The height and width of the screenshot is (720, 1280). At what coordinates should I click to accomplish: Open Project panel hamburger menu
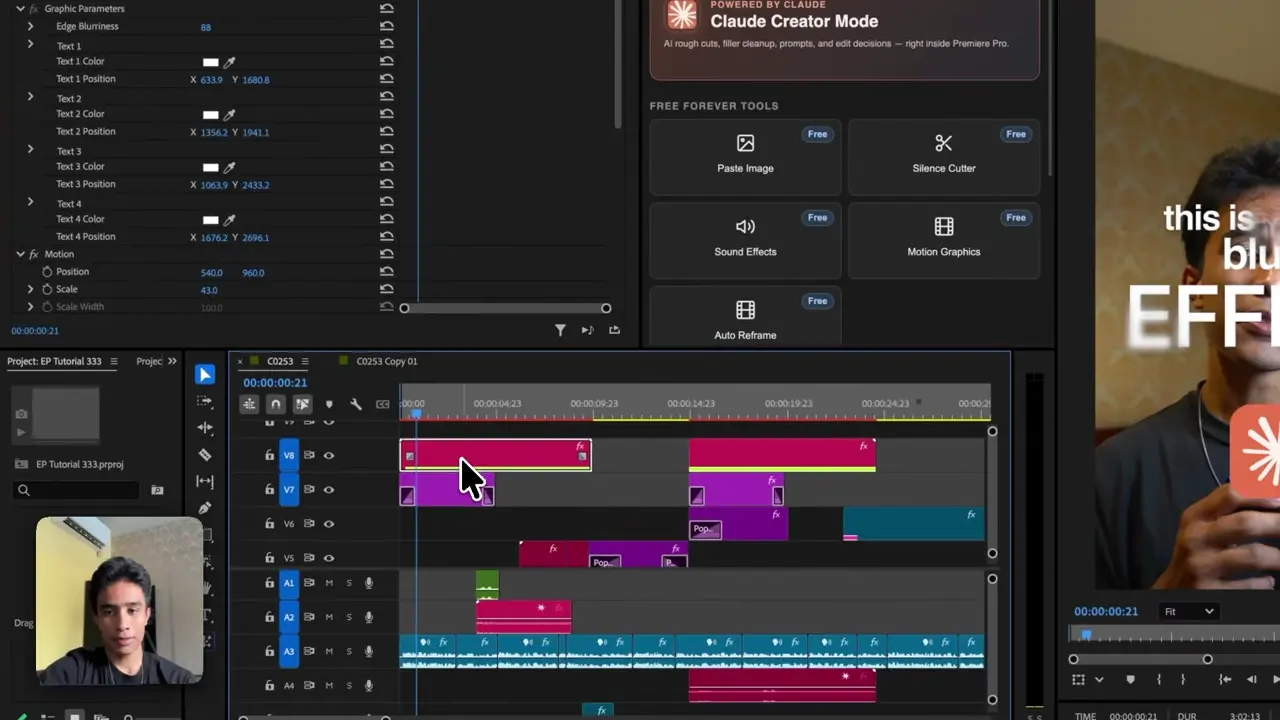click(114, 361)
